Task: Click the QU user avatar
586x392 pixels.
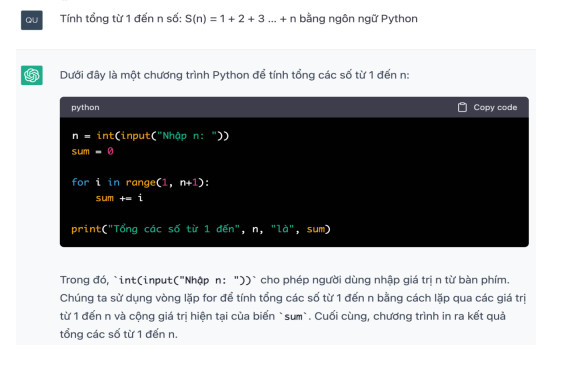Action: [x=32, y=20]
